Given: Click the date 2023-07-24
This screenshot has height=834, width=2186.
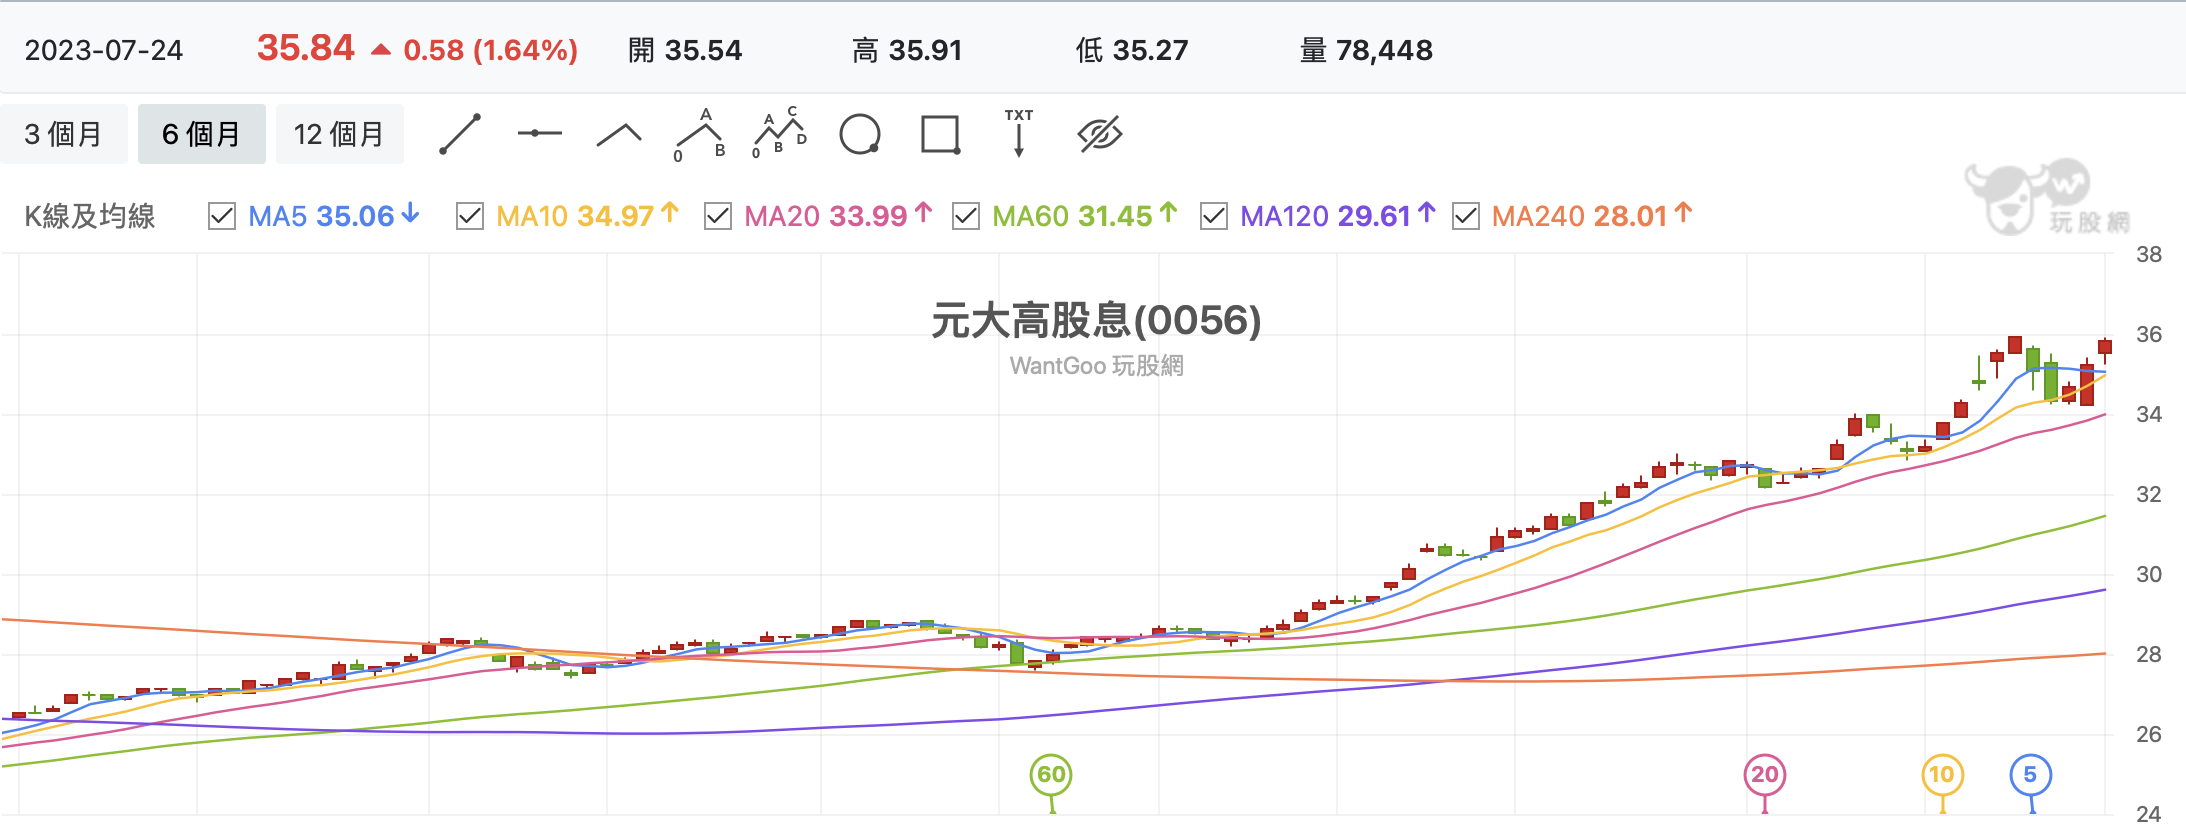Looking at the screenshot, I should pyautogui.click(x=104, y=51).
